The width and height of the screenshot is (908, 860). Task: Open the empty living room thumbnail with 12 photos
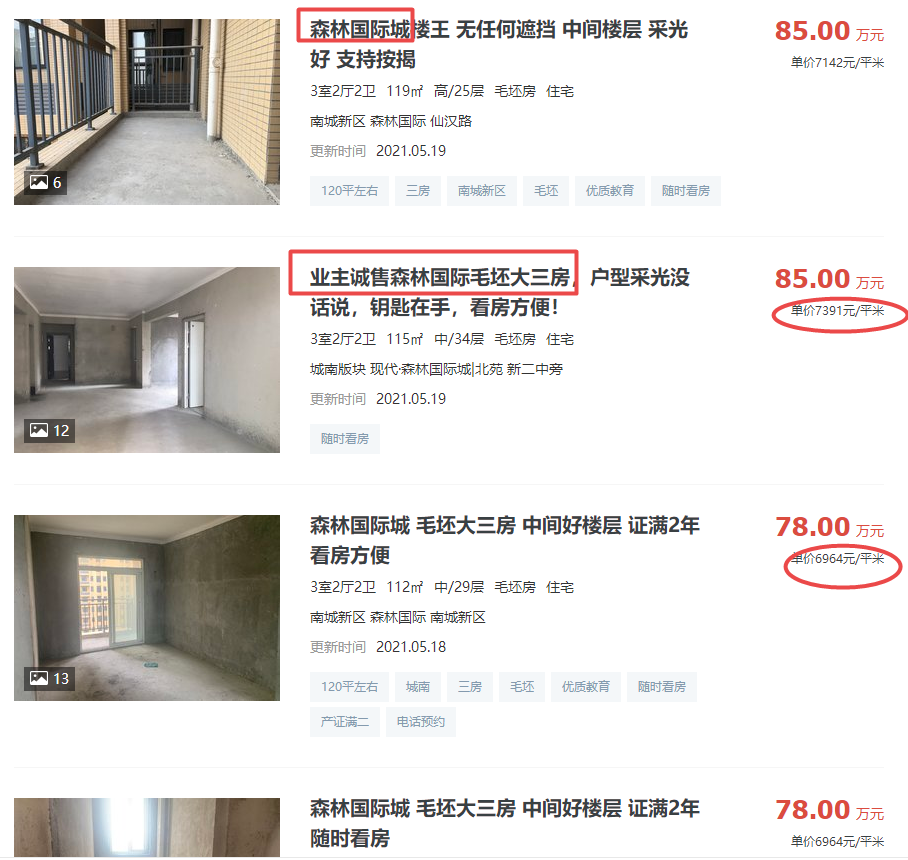click(x=147, y=360)
